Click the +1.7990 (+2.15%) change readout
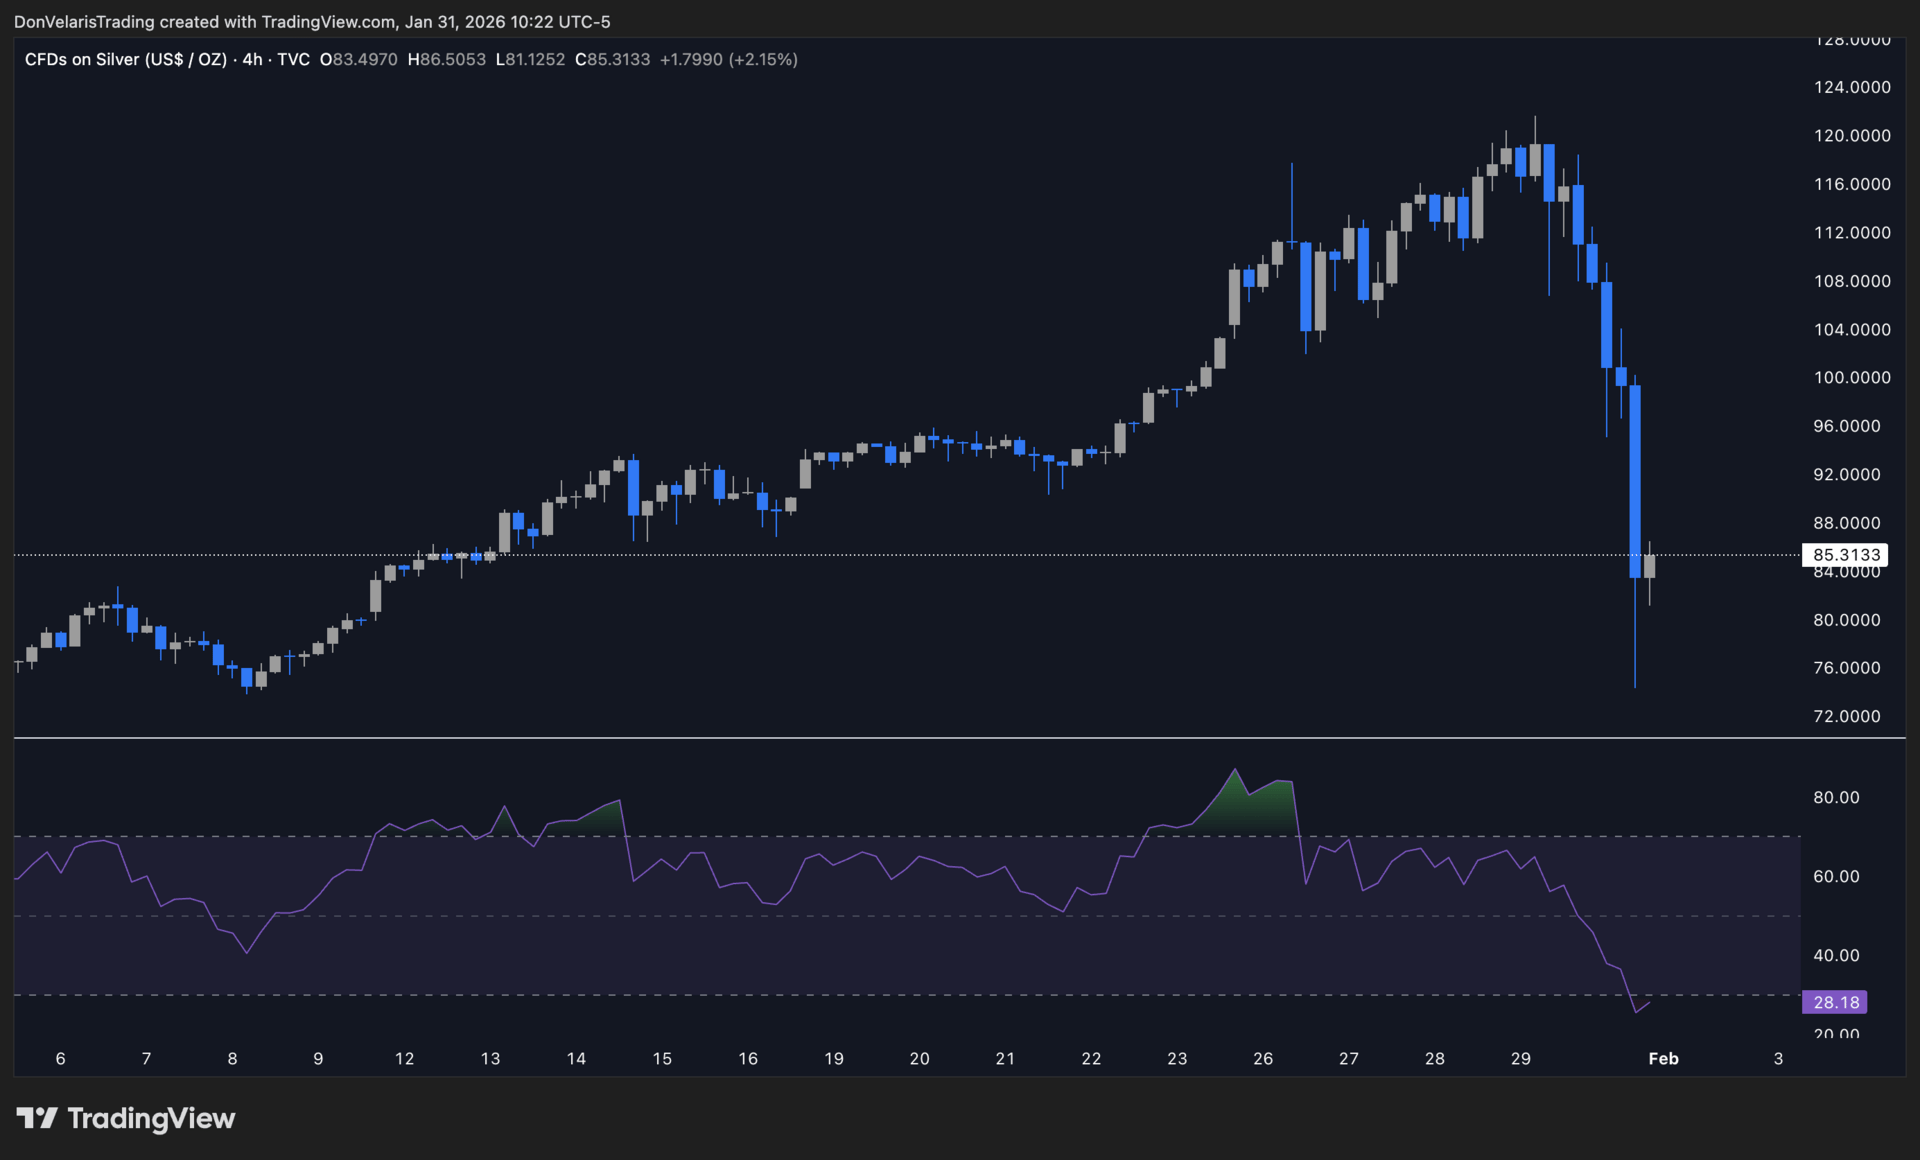This screenshot has width=1920, height=1160. pyautogui.click(x=728, y=59)
